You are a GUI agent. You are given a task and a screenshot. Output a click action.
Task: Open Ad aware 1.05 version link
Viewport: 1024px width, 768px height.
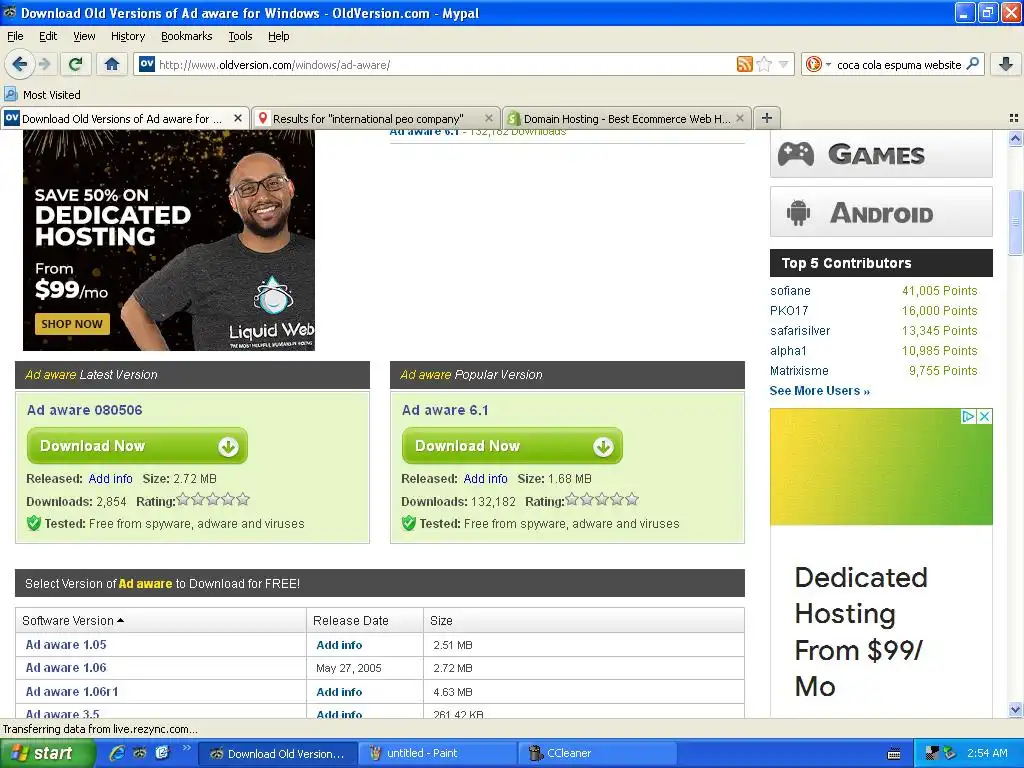66,645
